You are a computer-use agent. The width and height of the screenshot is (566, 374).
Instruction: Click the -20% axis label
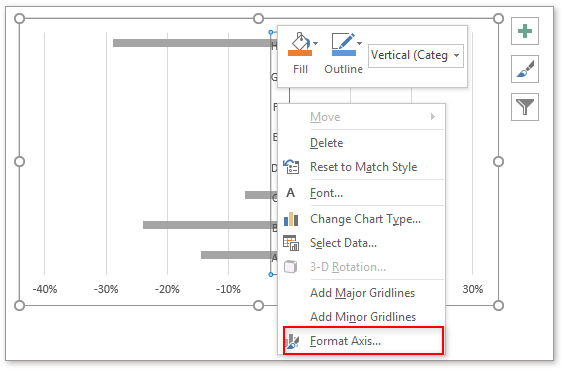[167, 289]
